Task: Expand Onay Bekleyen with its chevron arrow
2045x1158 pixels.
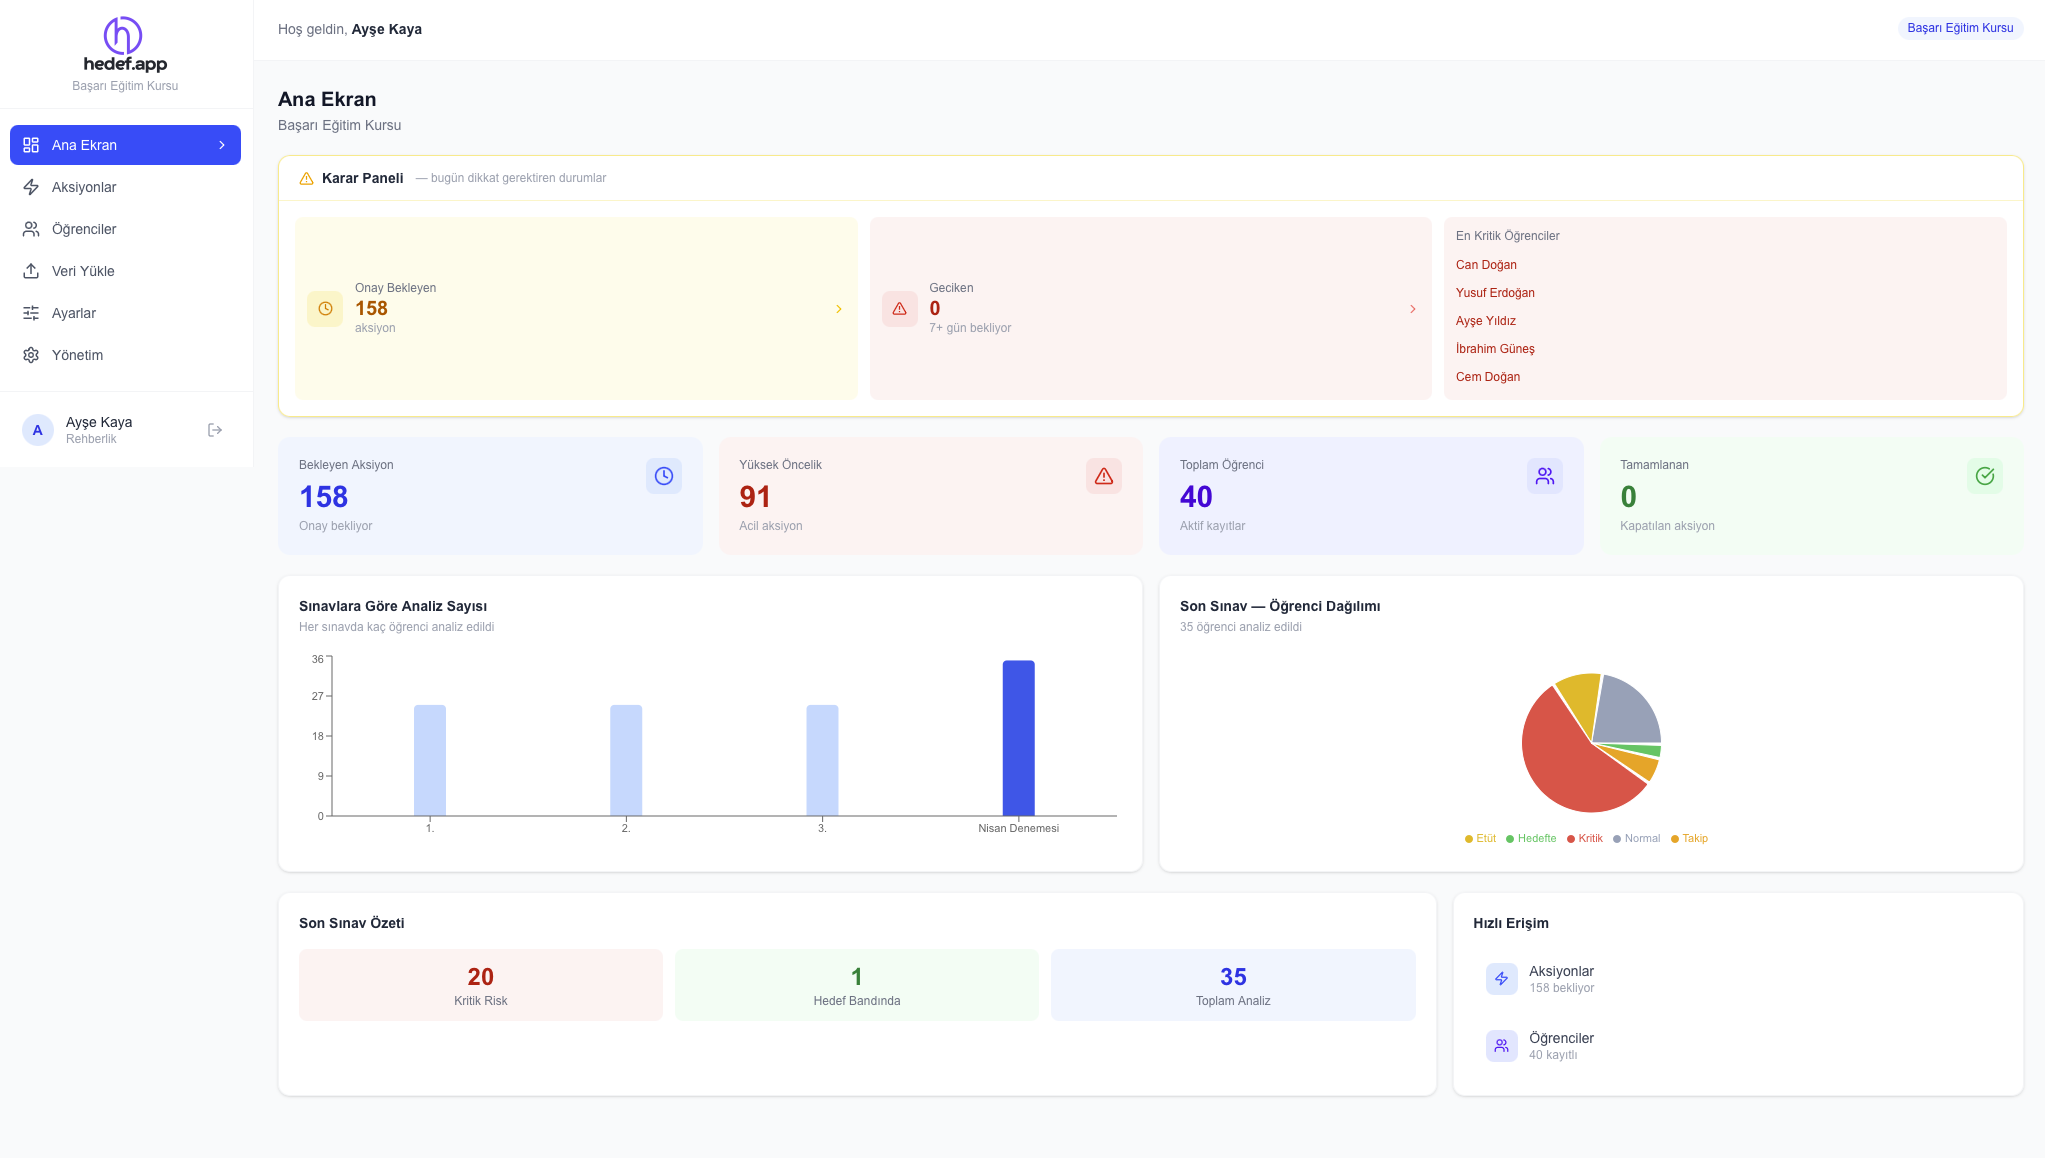Action: (839, 309)
